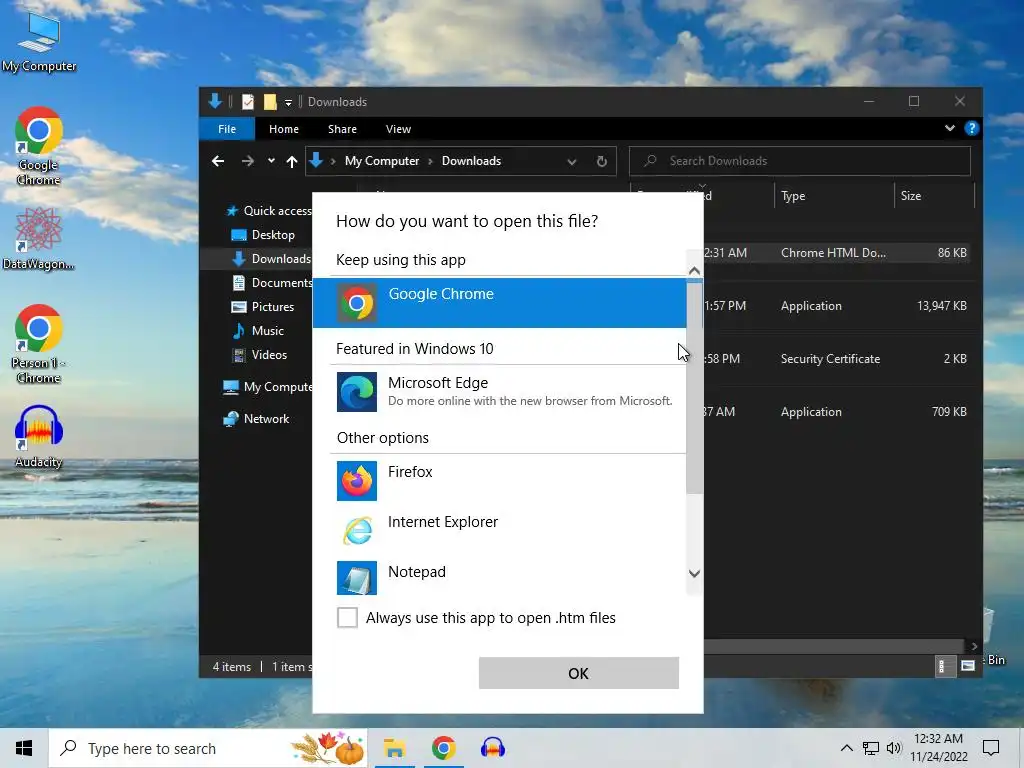Refresh the Downloads folder

click(x=602, y=161)
